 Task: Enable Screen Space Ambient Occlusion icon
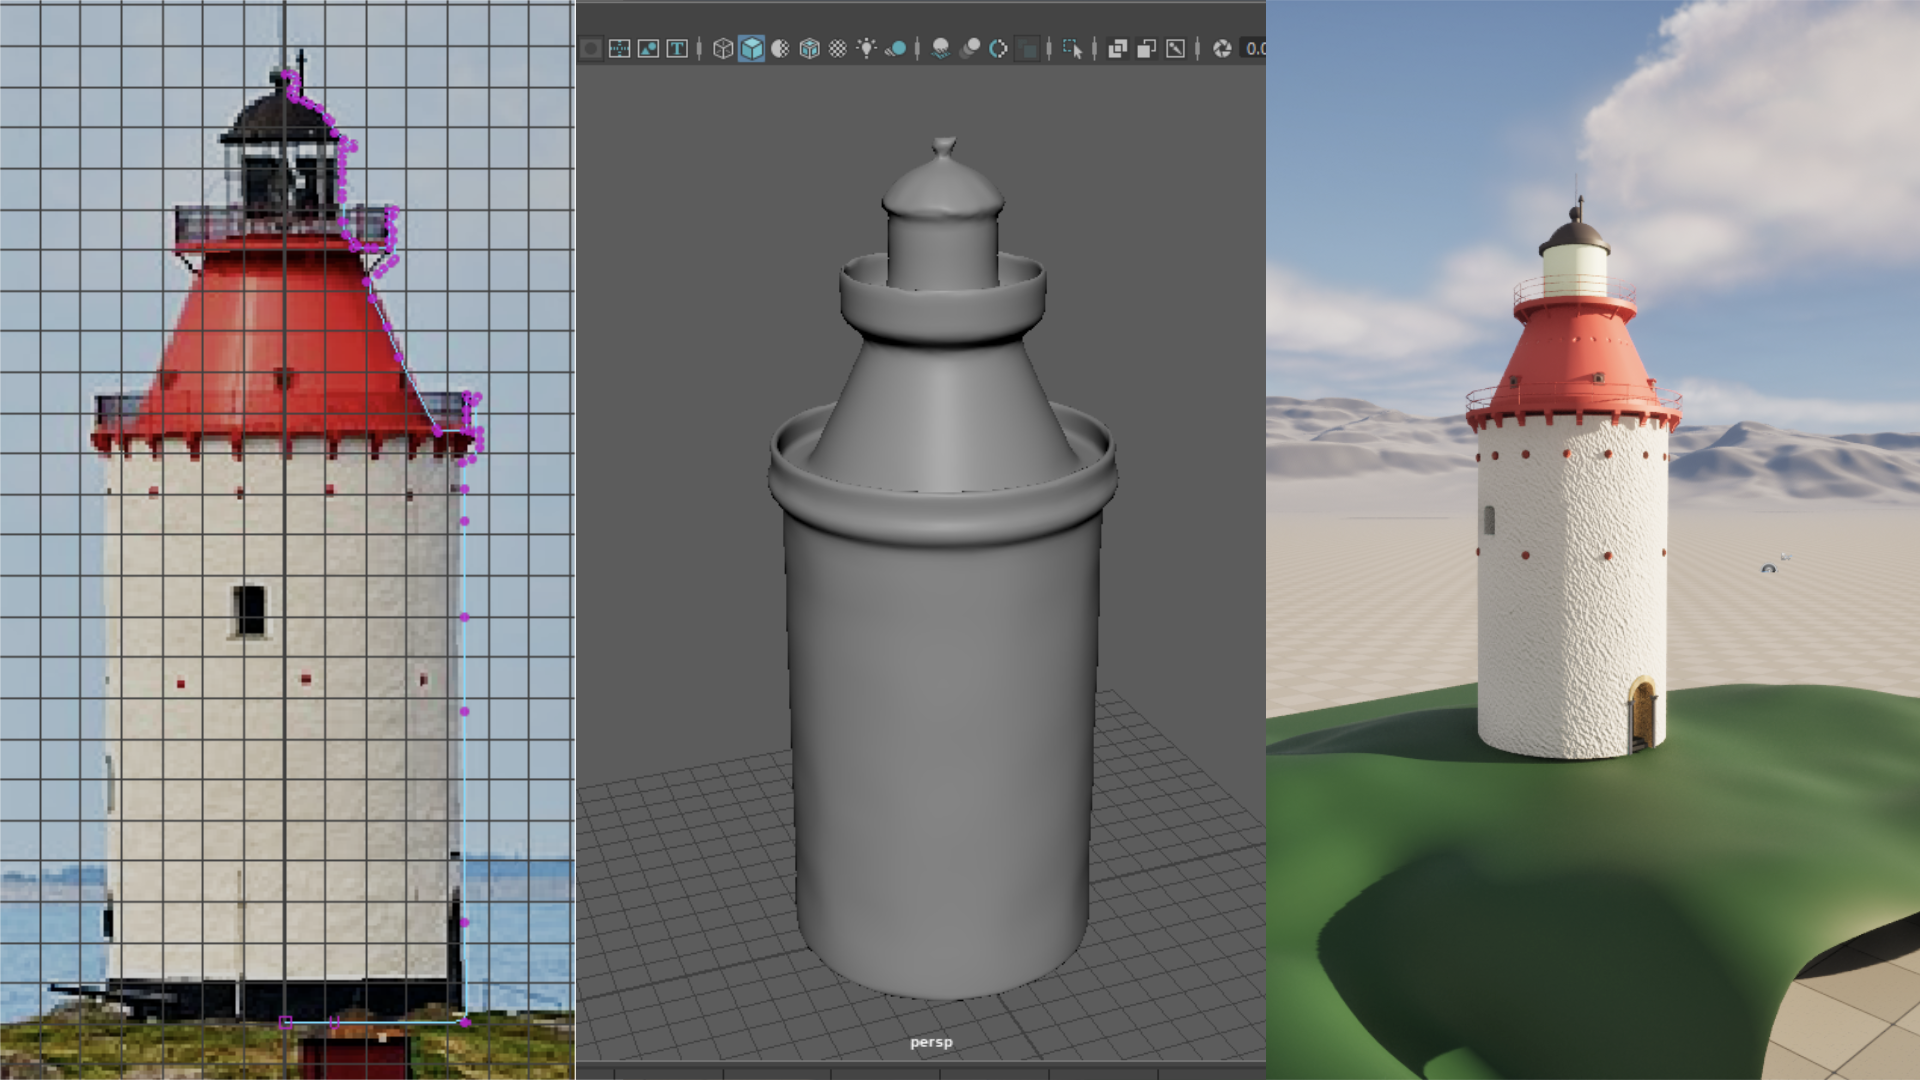940,48
